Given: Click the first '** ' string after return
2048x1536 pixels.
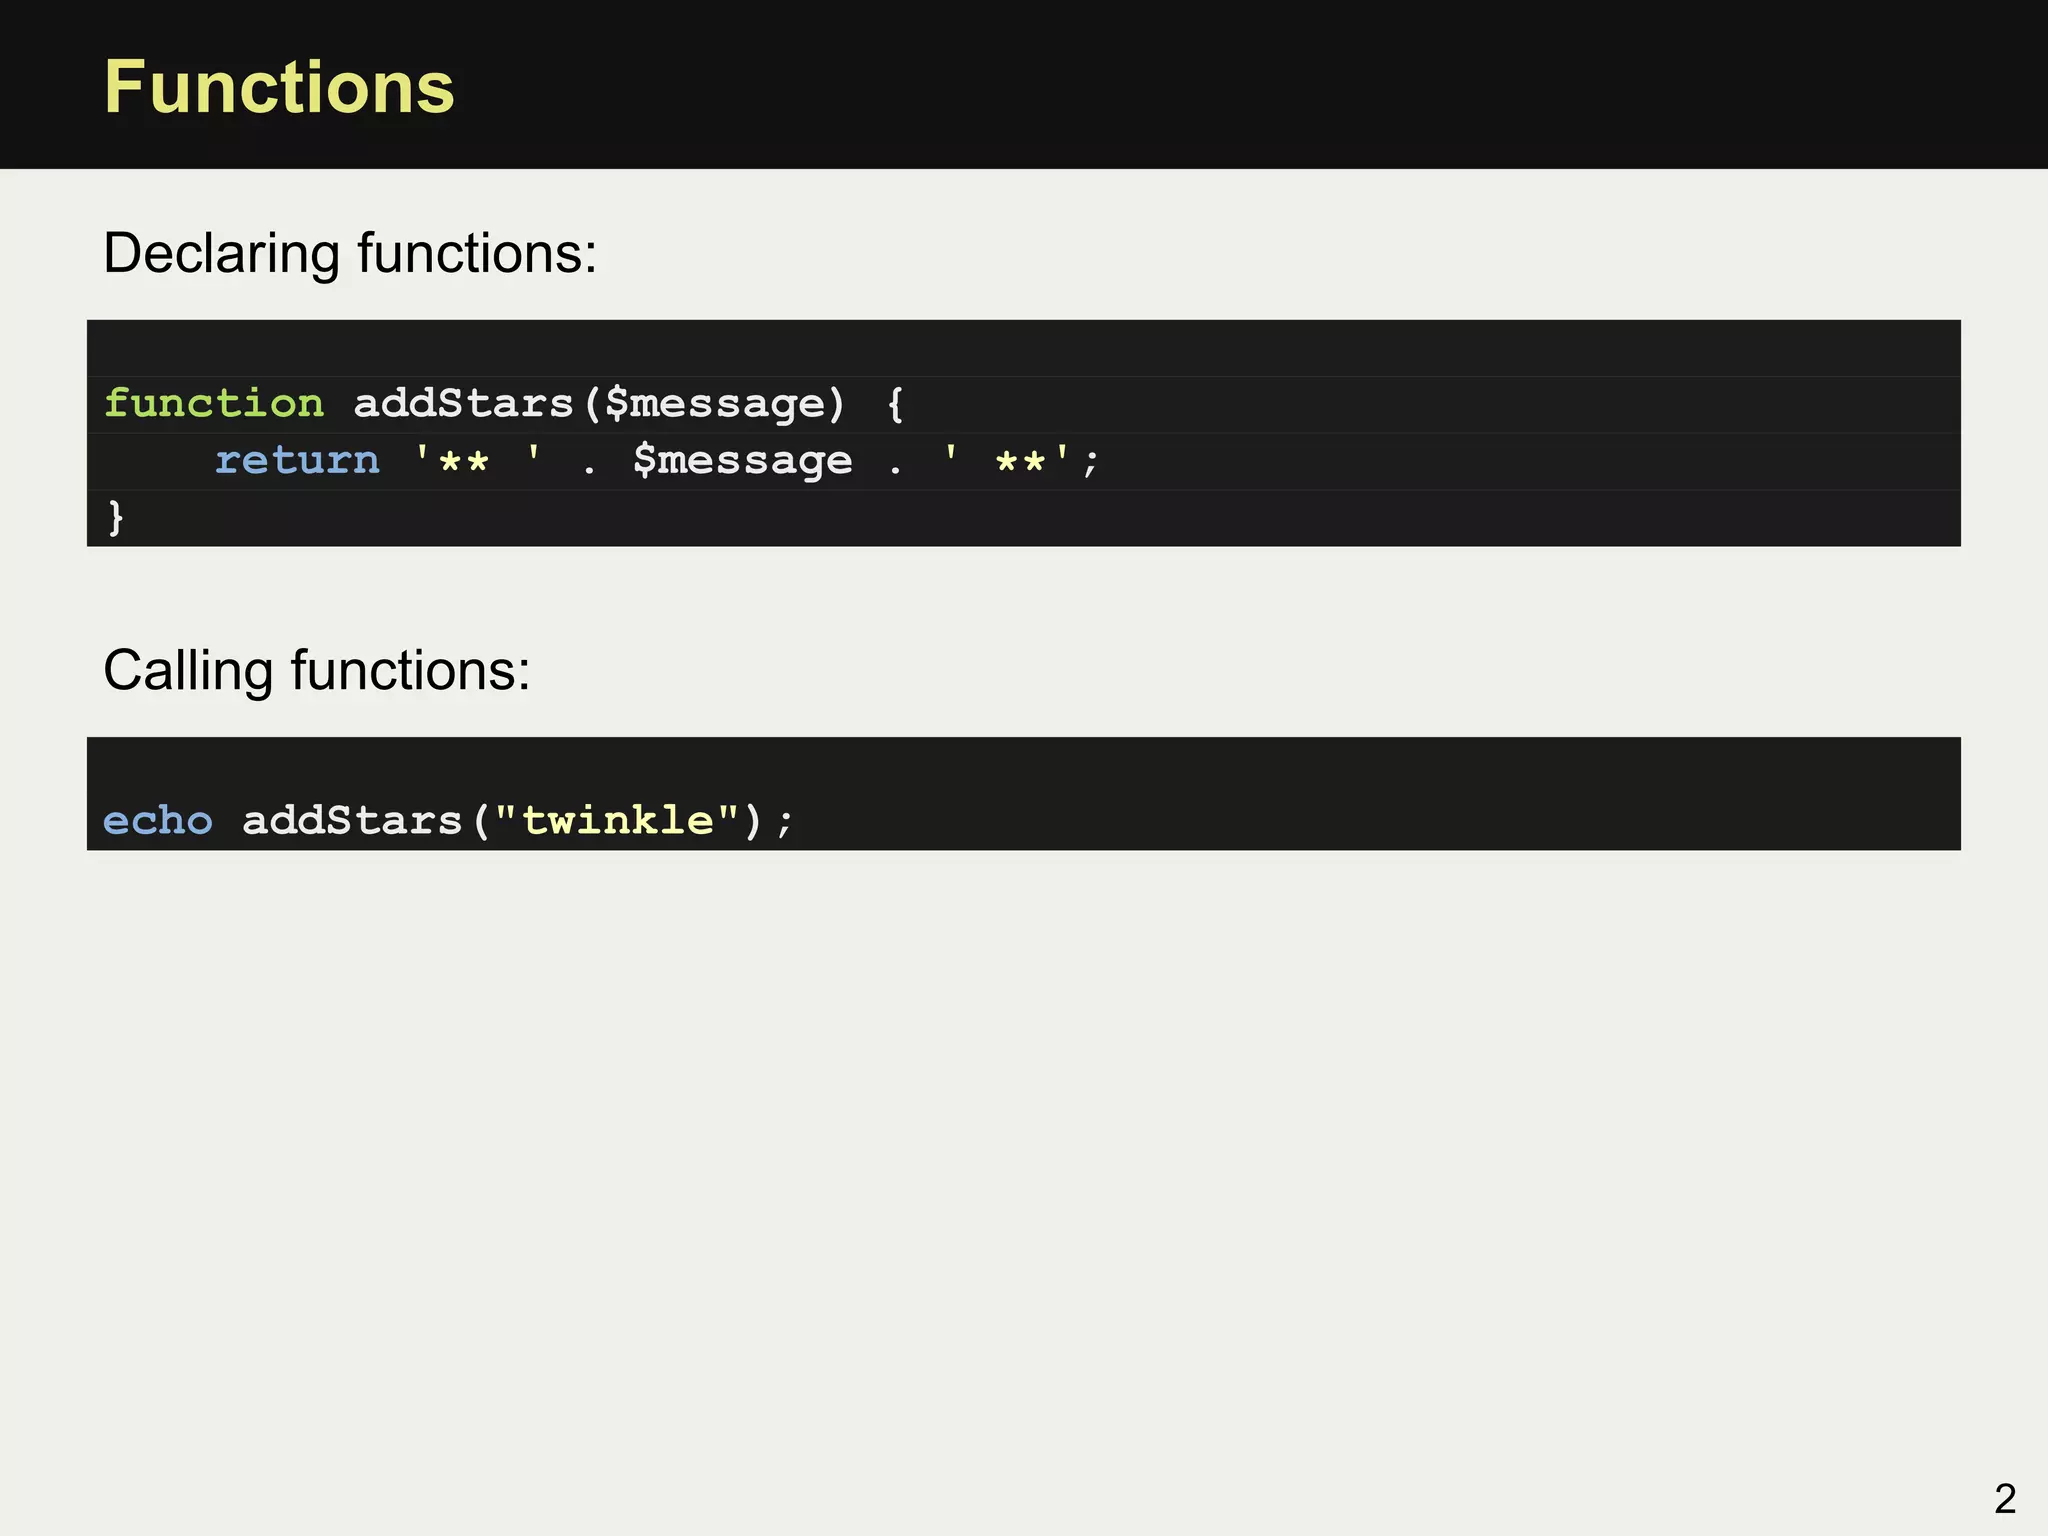Looking at the screenshot, I should click(478, 460).
